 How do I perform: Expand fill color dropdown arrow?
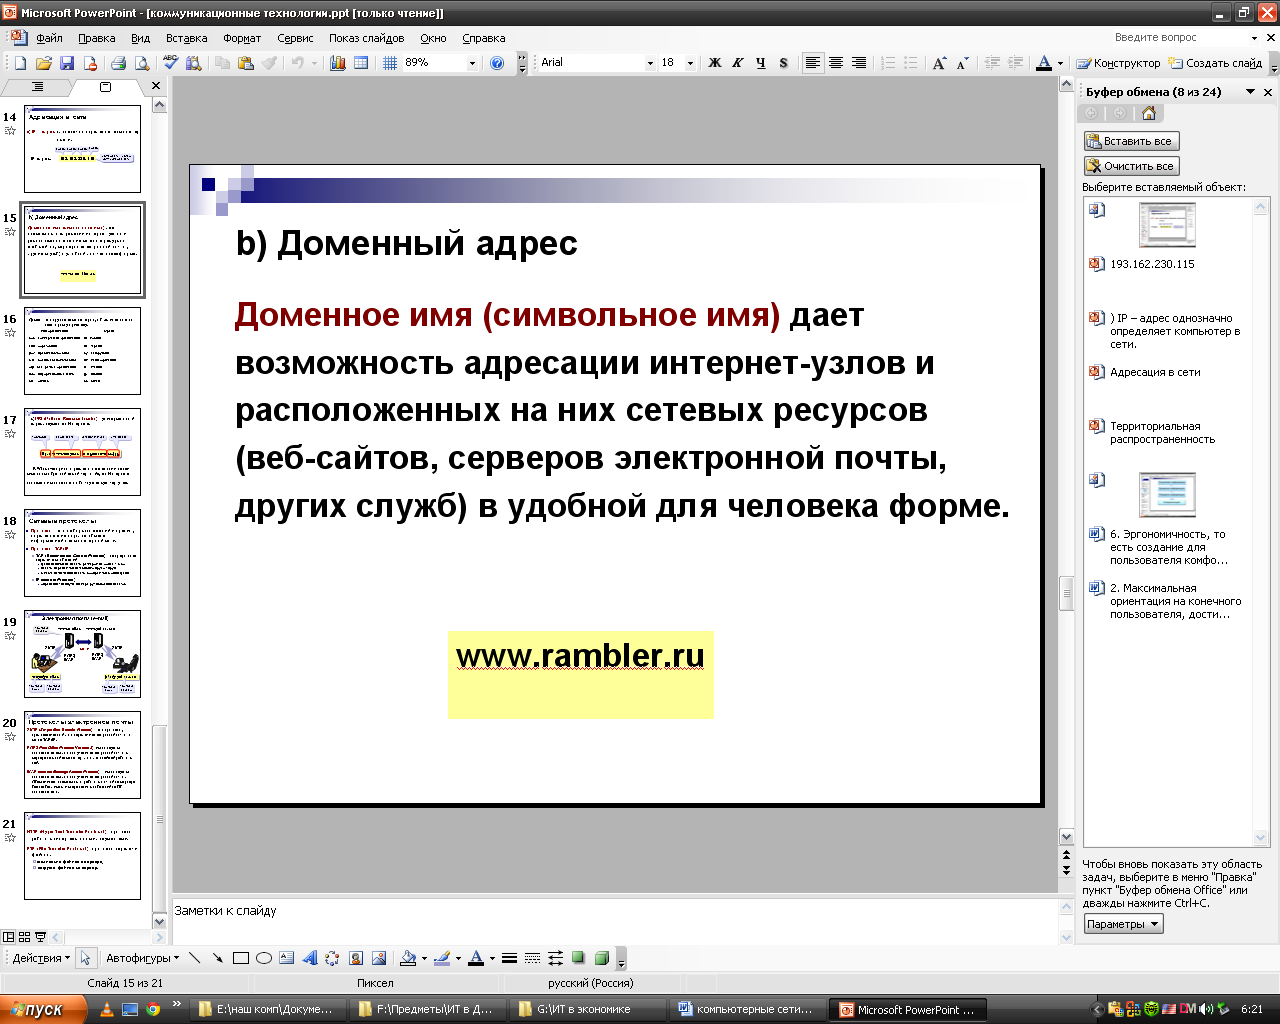[424, 958]
